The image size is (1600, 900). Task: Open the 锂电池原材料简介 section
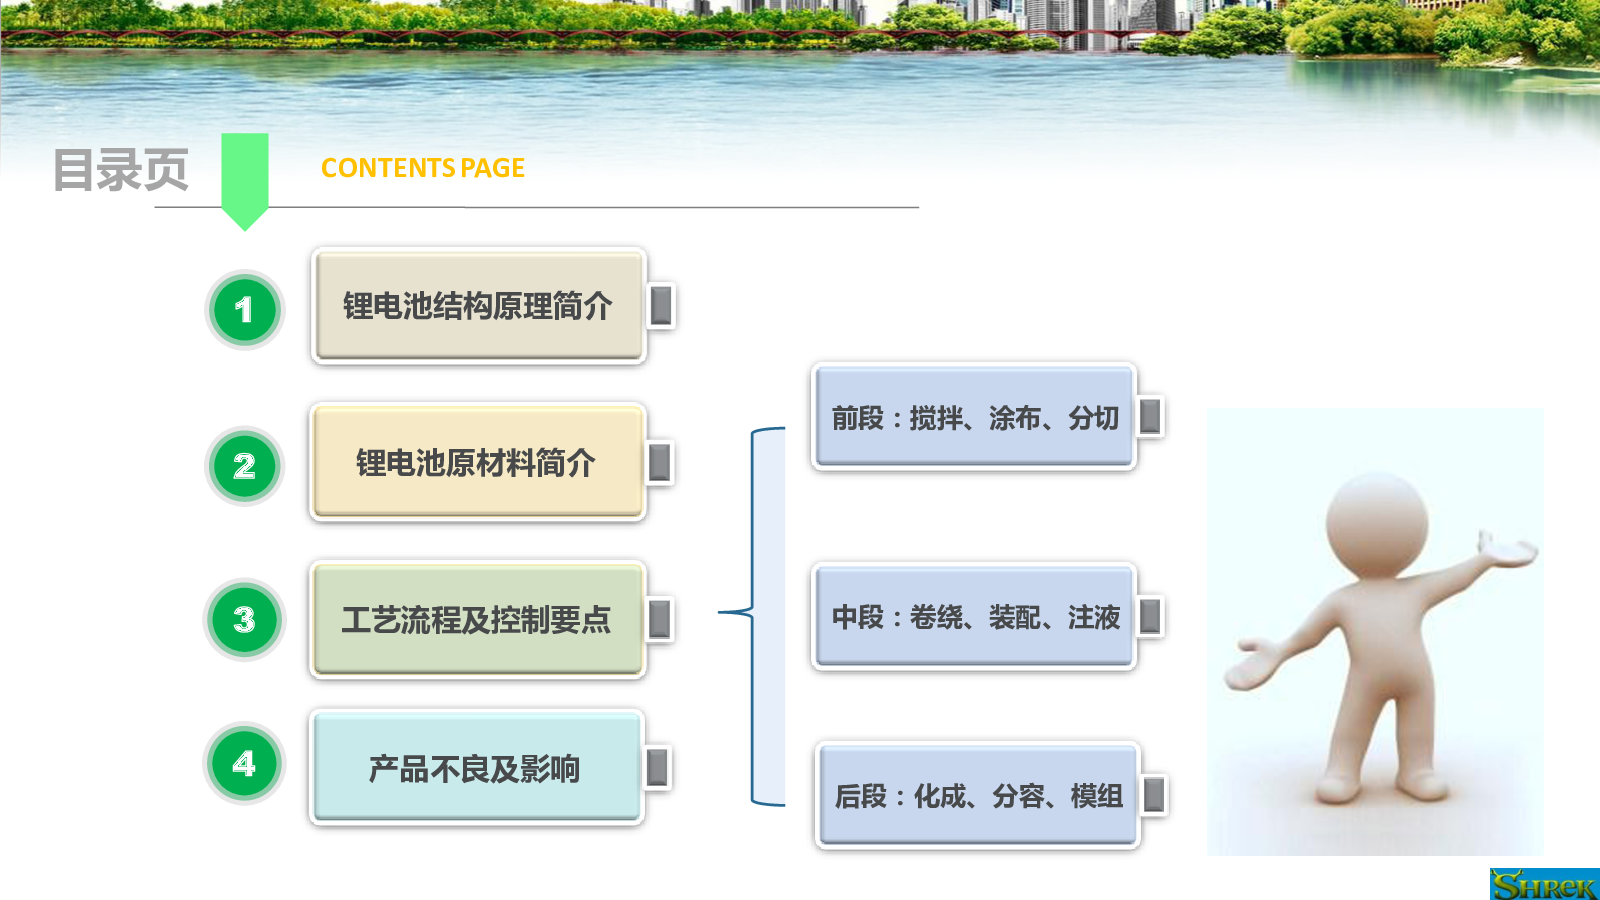476,463
